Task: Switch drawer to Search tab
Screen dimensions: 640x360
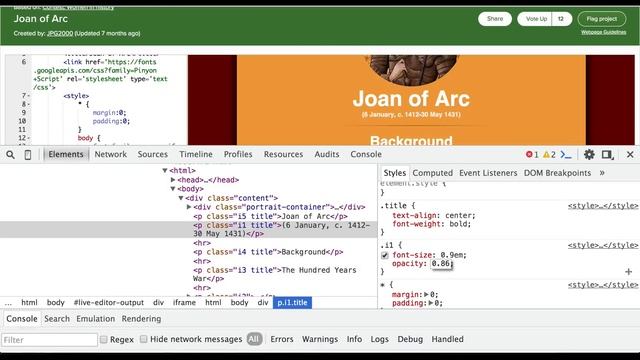Action: (x=57, y=319)
